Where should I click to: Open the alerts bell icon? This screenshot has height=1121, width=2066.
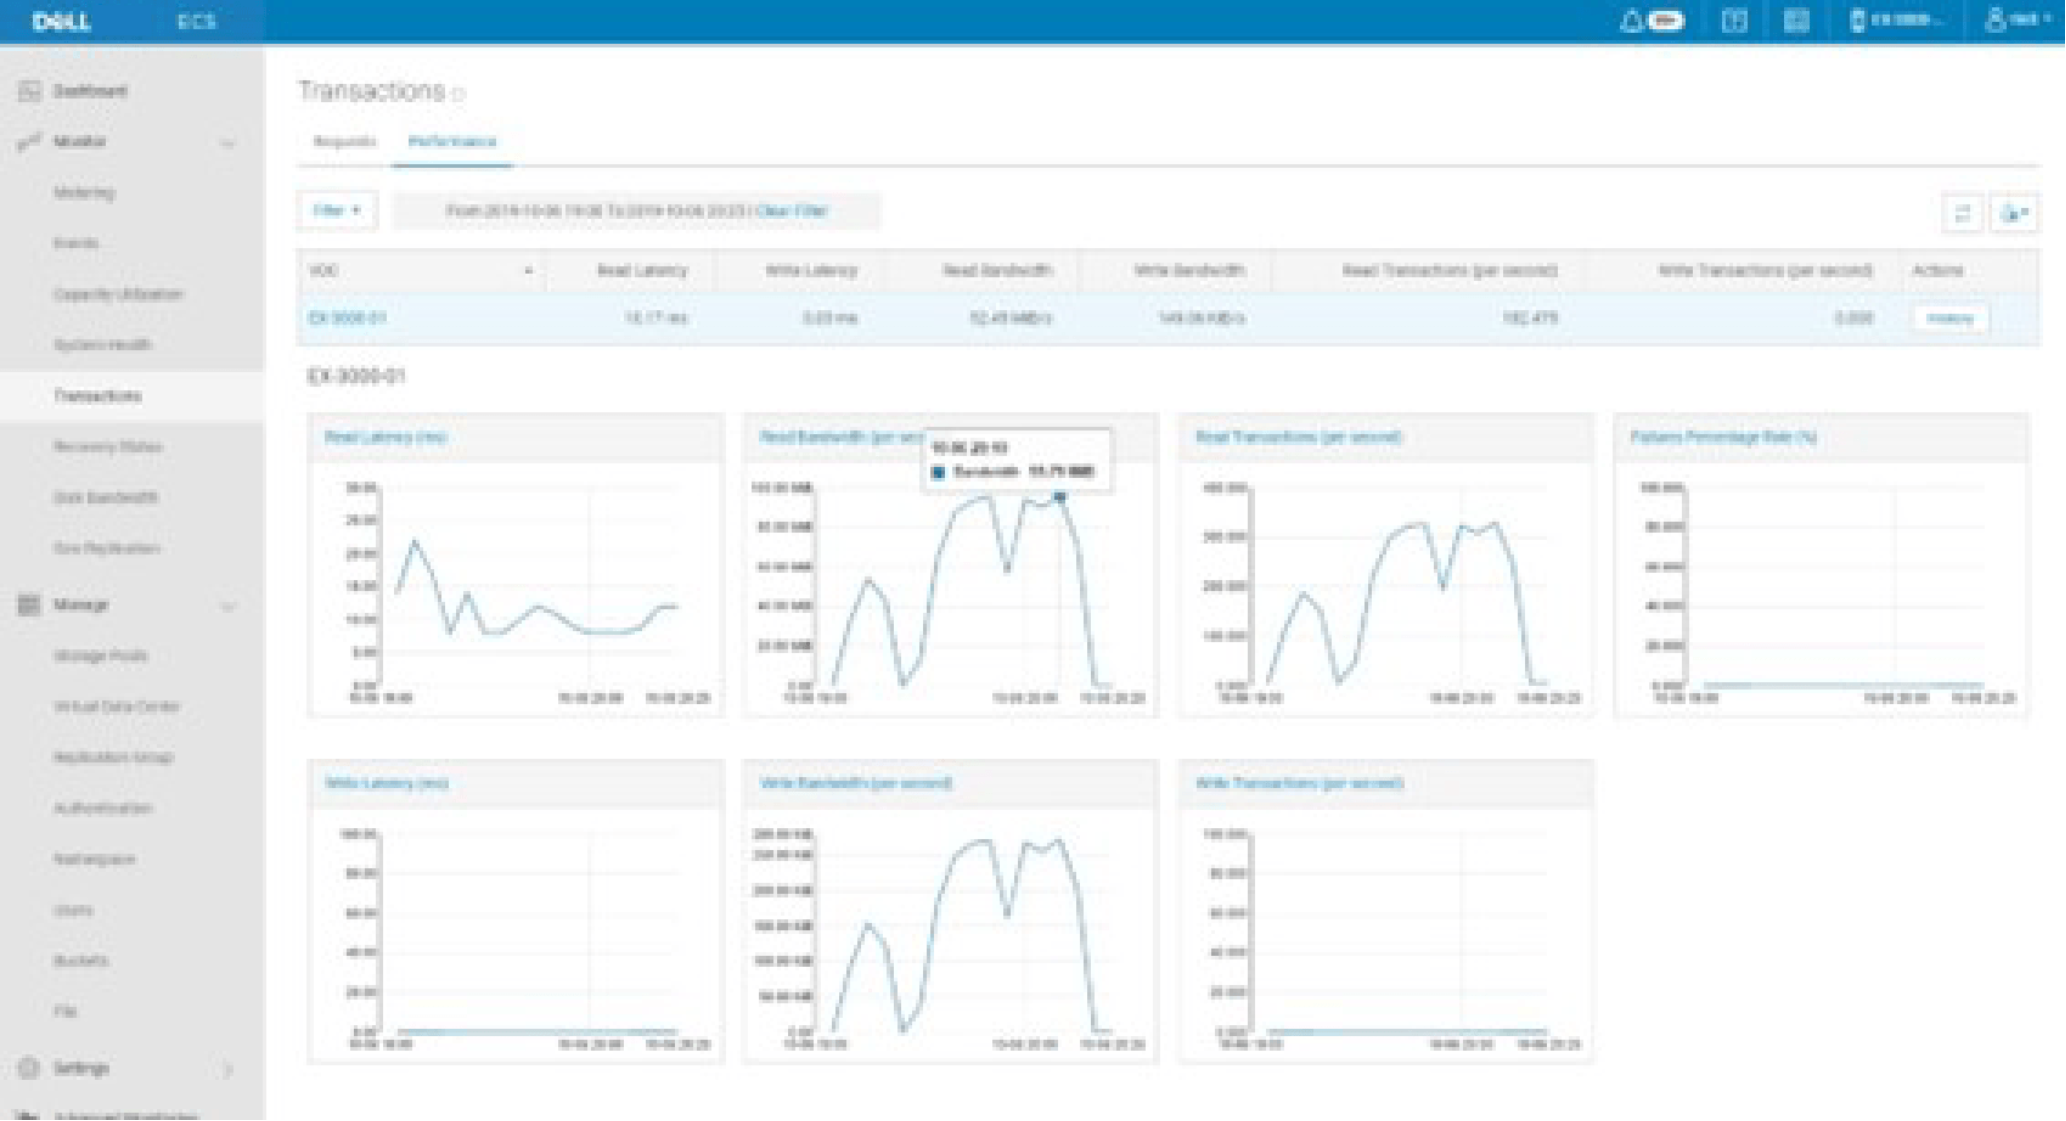point(1631,21)
